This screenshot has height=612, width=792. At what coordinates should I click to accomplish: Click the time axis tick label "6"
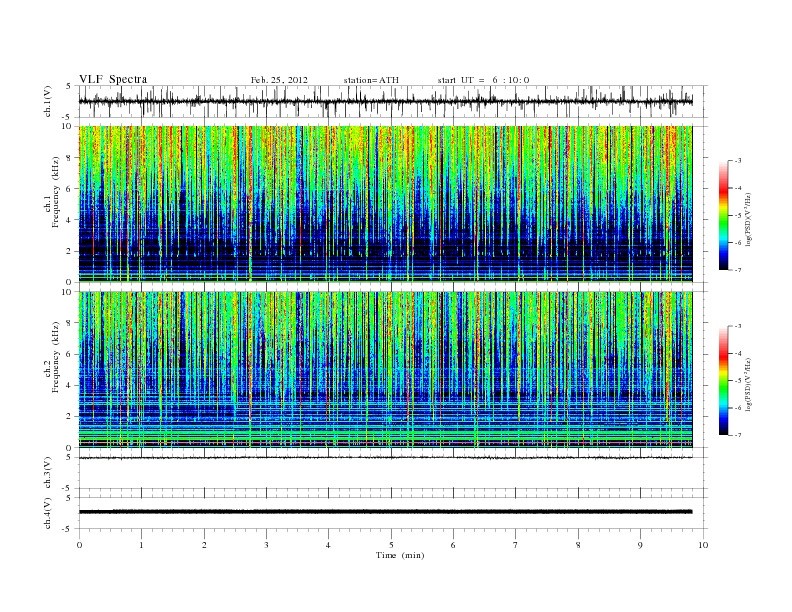pos(453,545)
